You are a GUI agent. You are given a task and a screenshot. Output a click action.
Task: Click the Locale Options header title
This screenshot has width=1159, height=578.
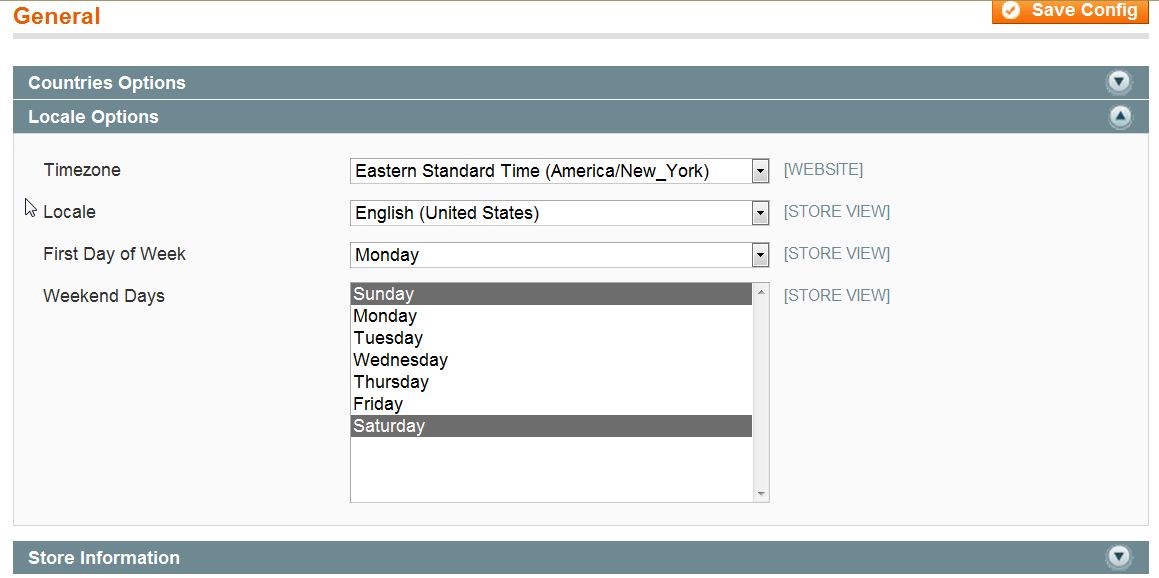(93, 117)
